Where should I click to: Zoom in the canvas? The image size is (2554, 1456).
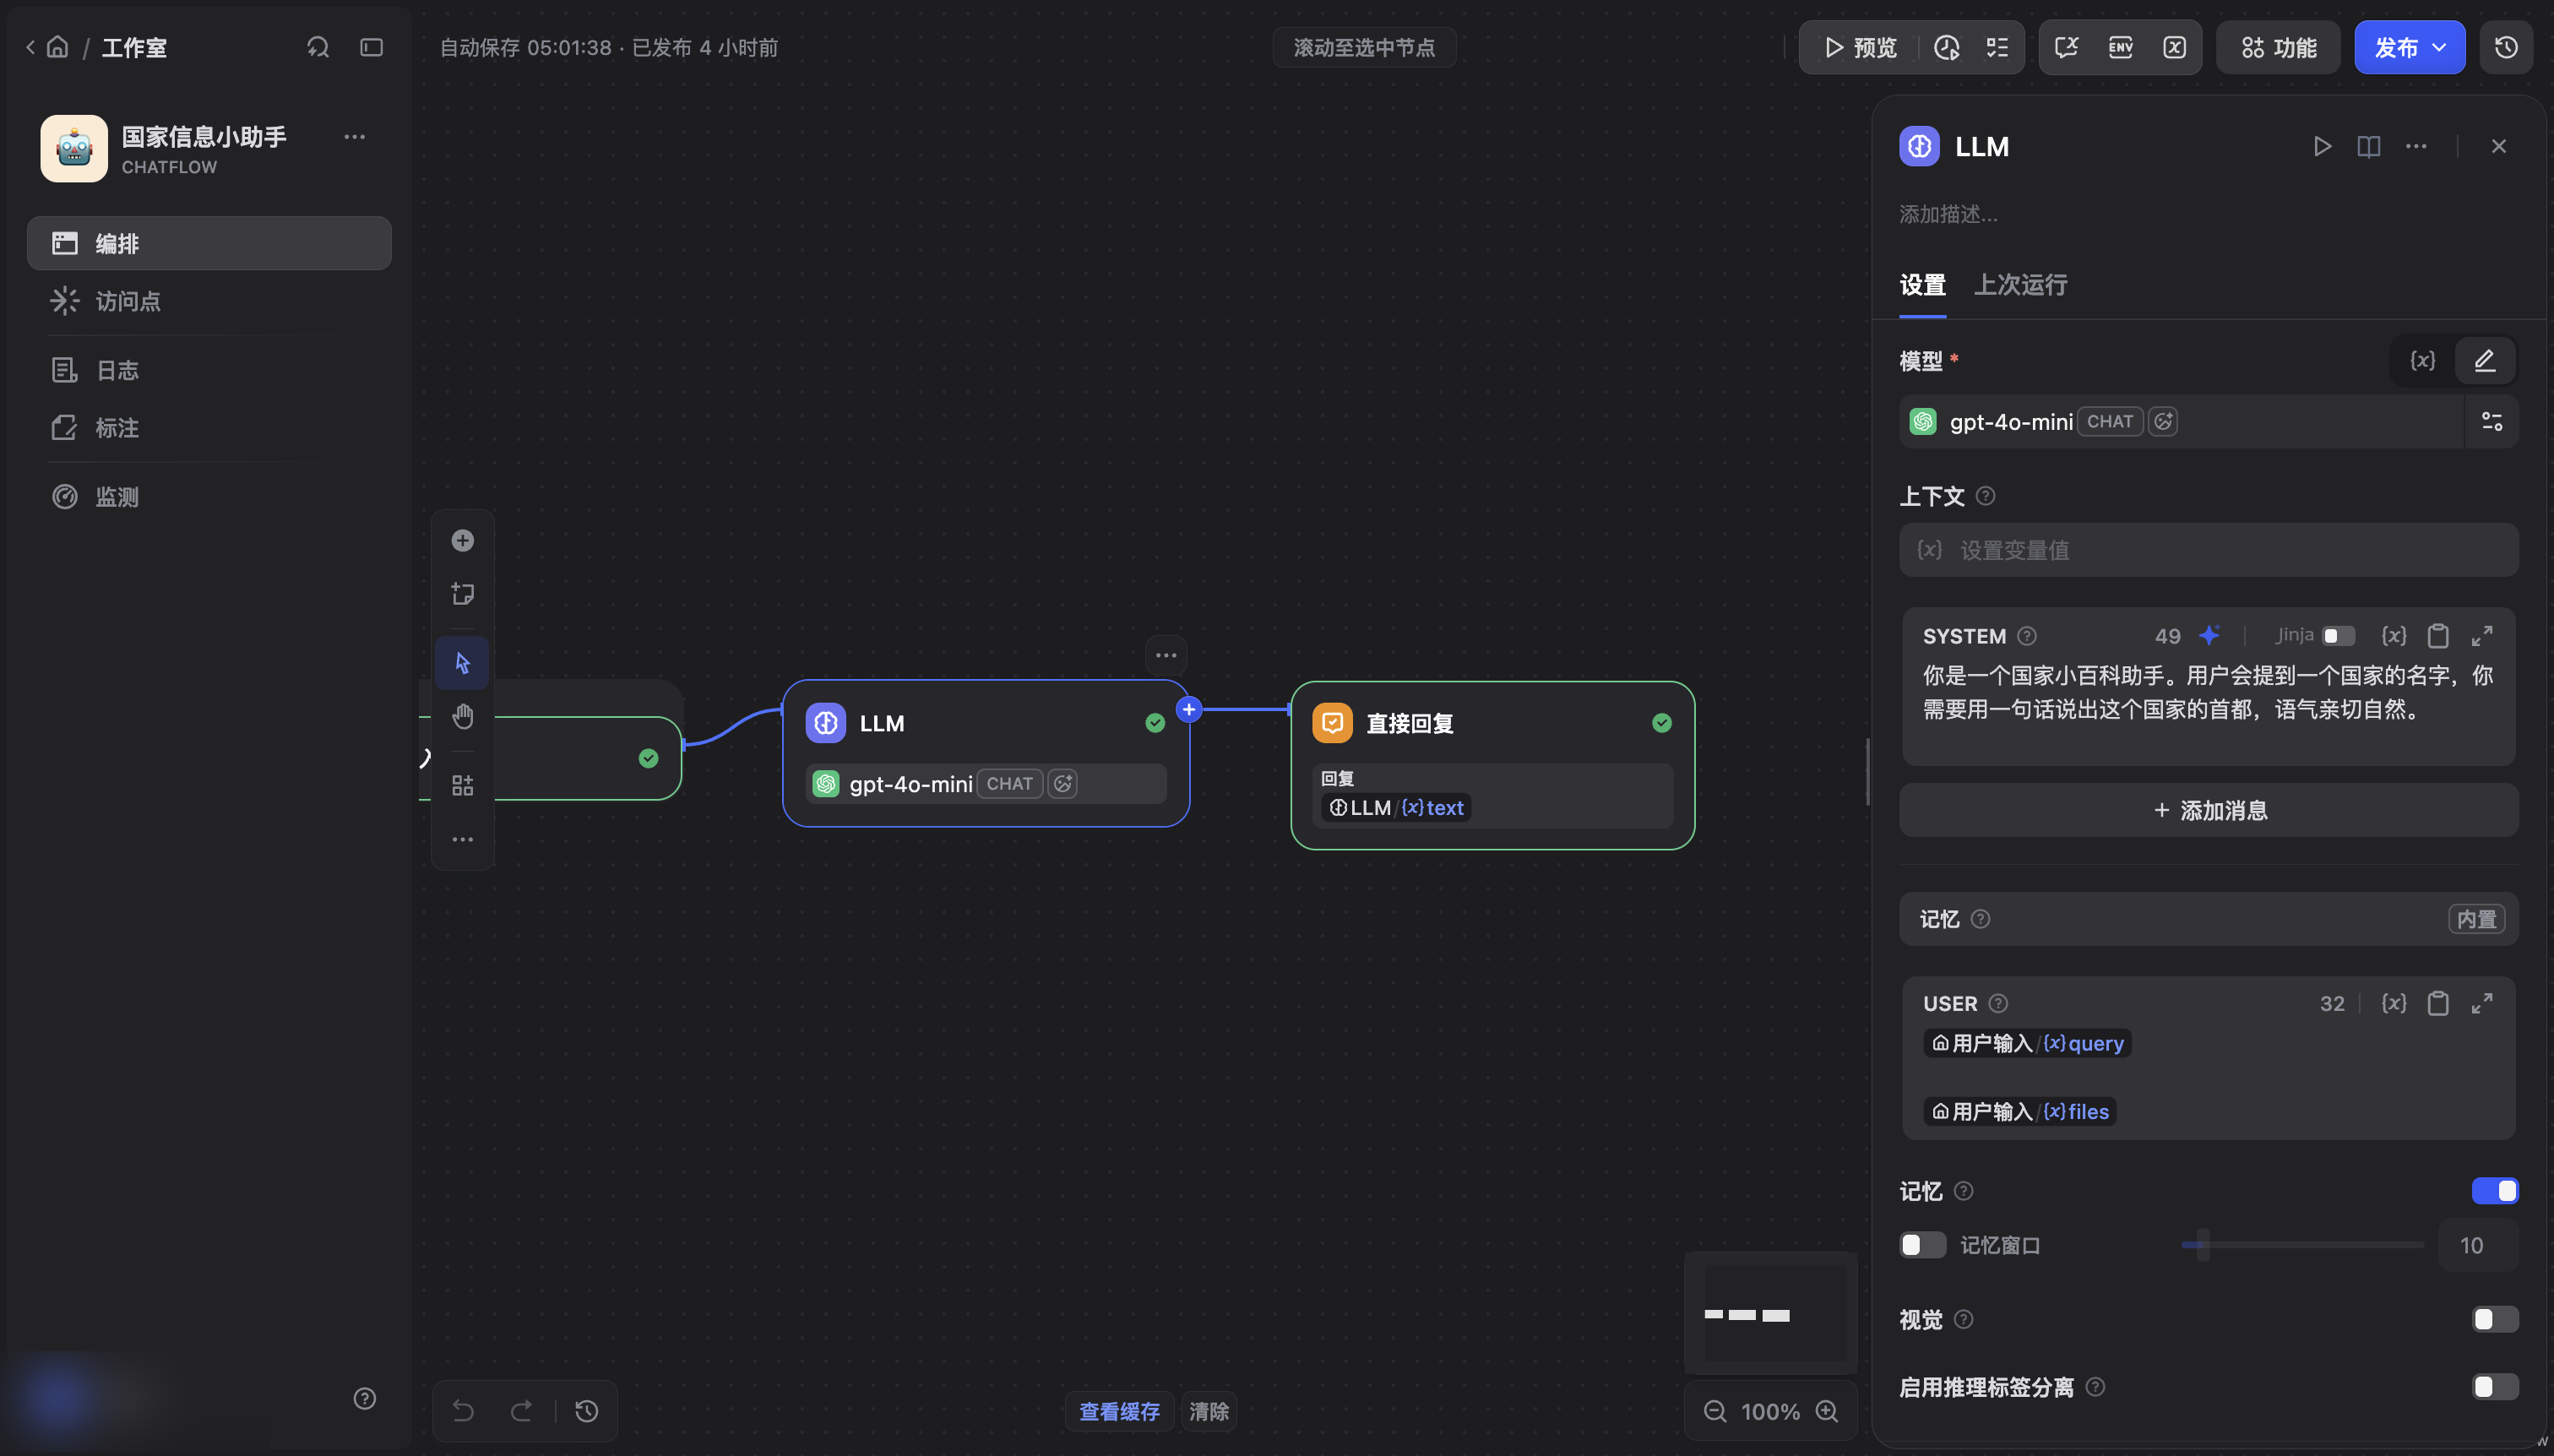1827,1411
